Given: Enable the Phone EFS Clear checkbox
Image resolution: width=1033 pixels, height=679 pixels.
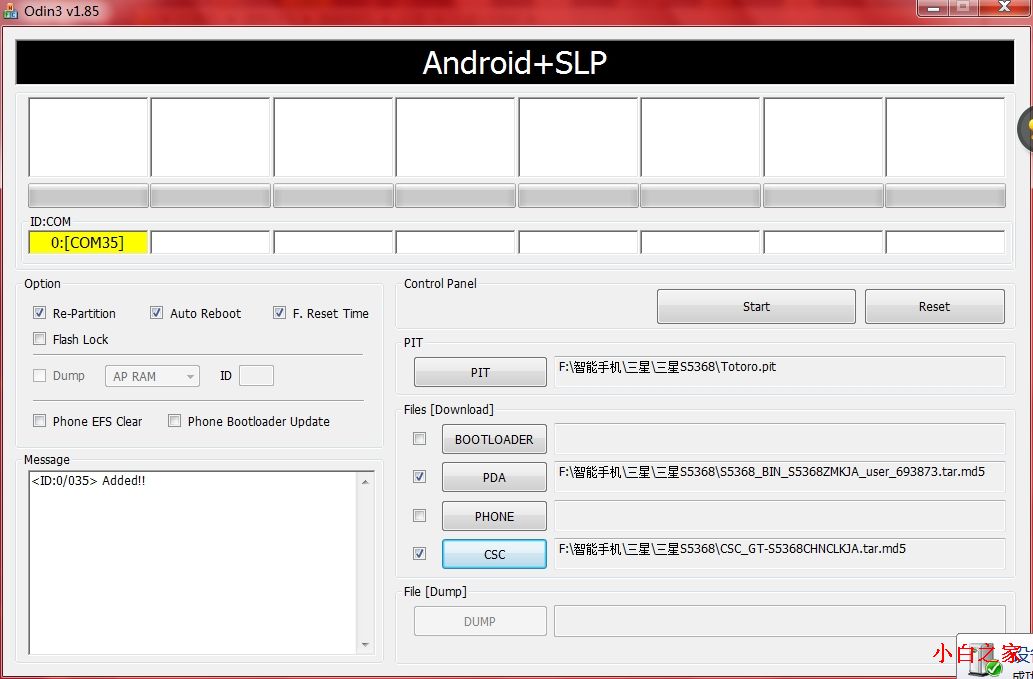Looking at the screenshot, I should (40, 421).
